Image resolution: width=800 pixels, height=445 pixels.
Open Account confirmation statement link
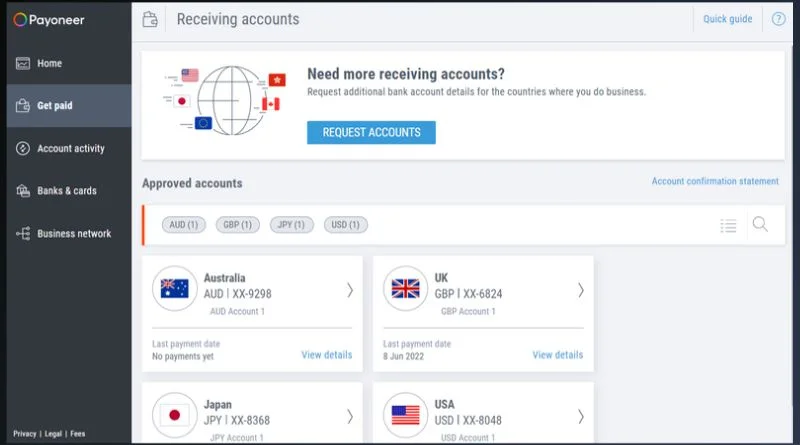pyautogui.click(x=715, y=181)
